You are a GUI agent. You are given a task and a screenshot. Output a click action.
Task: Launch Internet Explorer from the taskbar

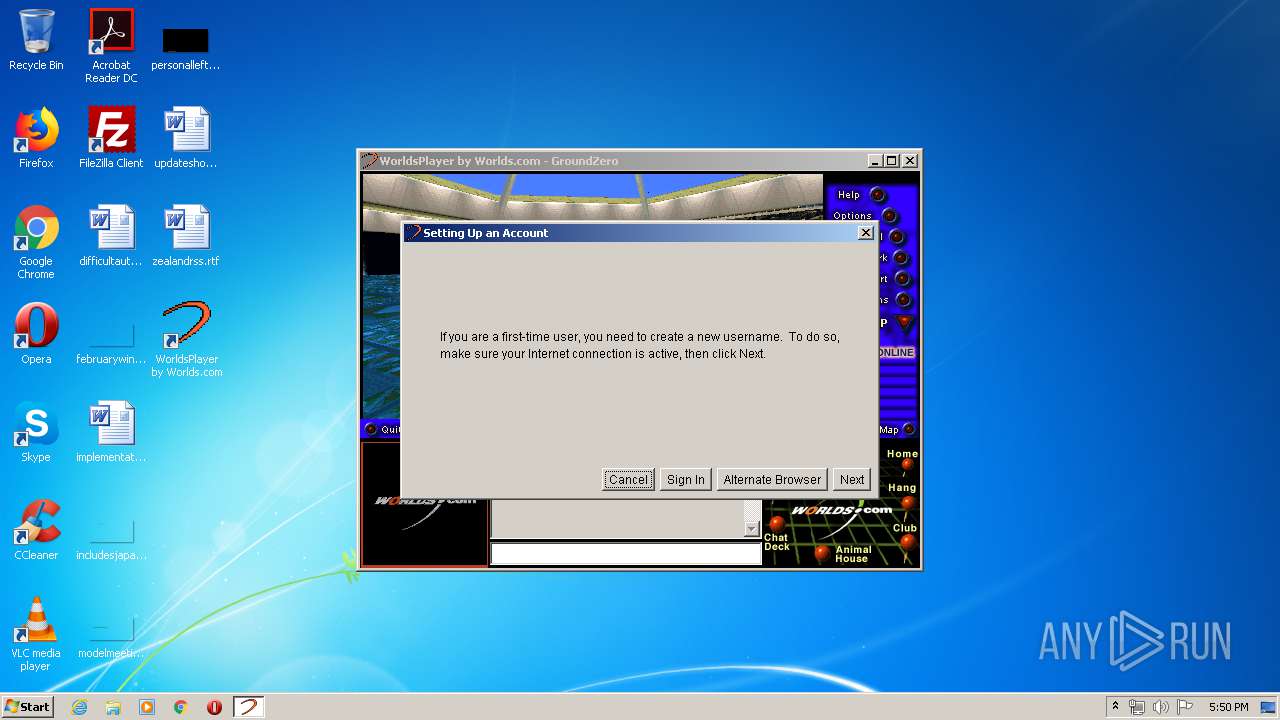79,707
